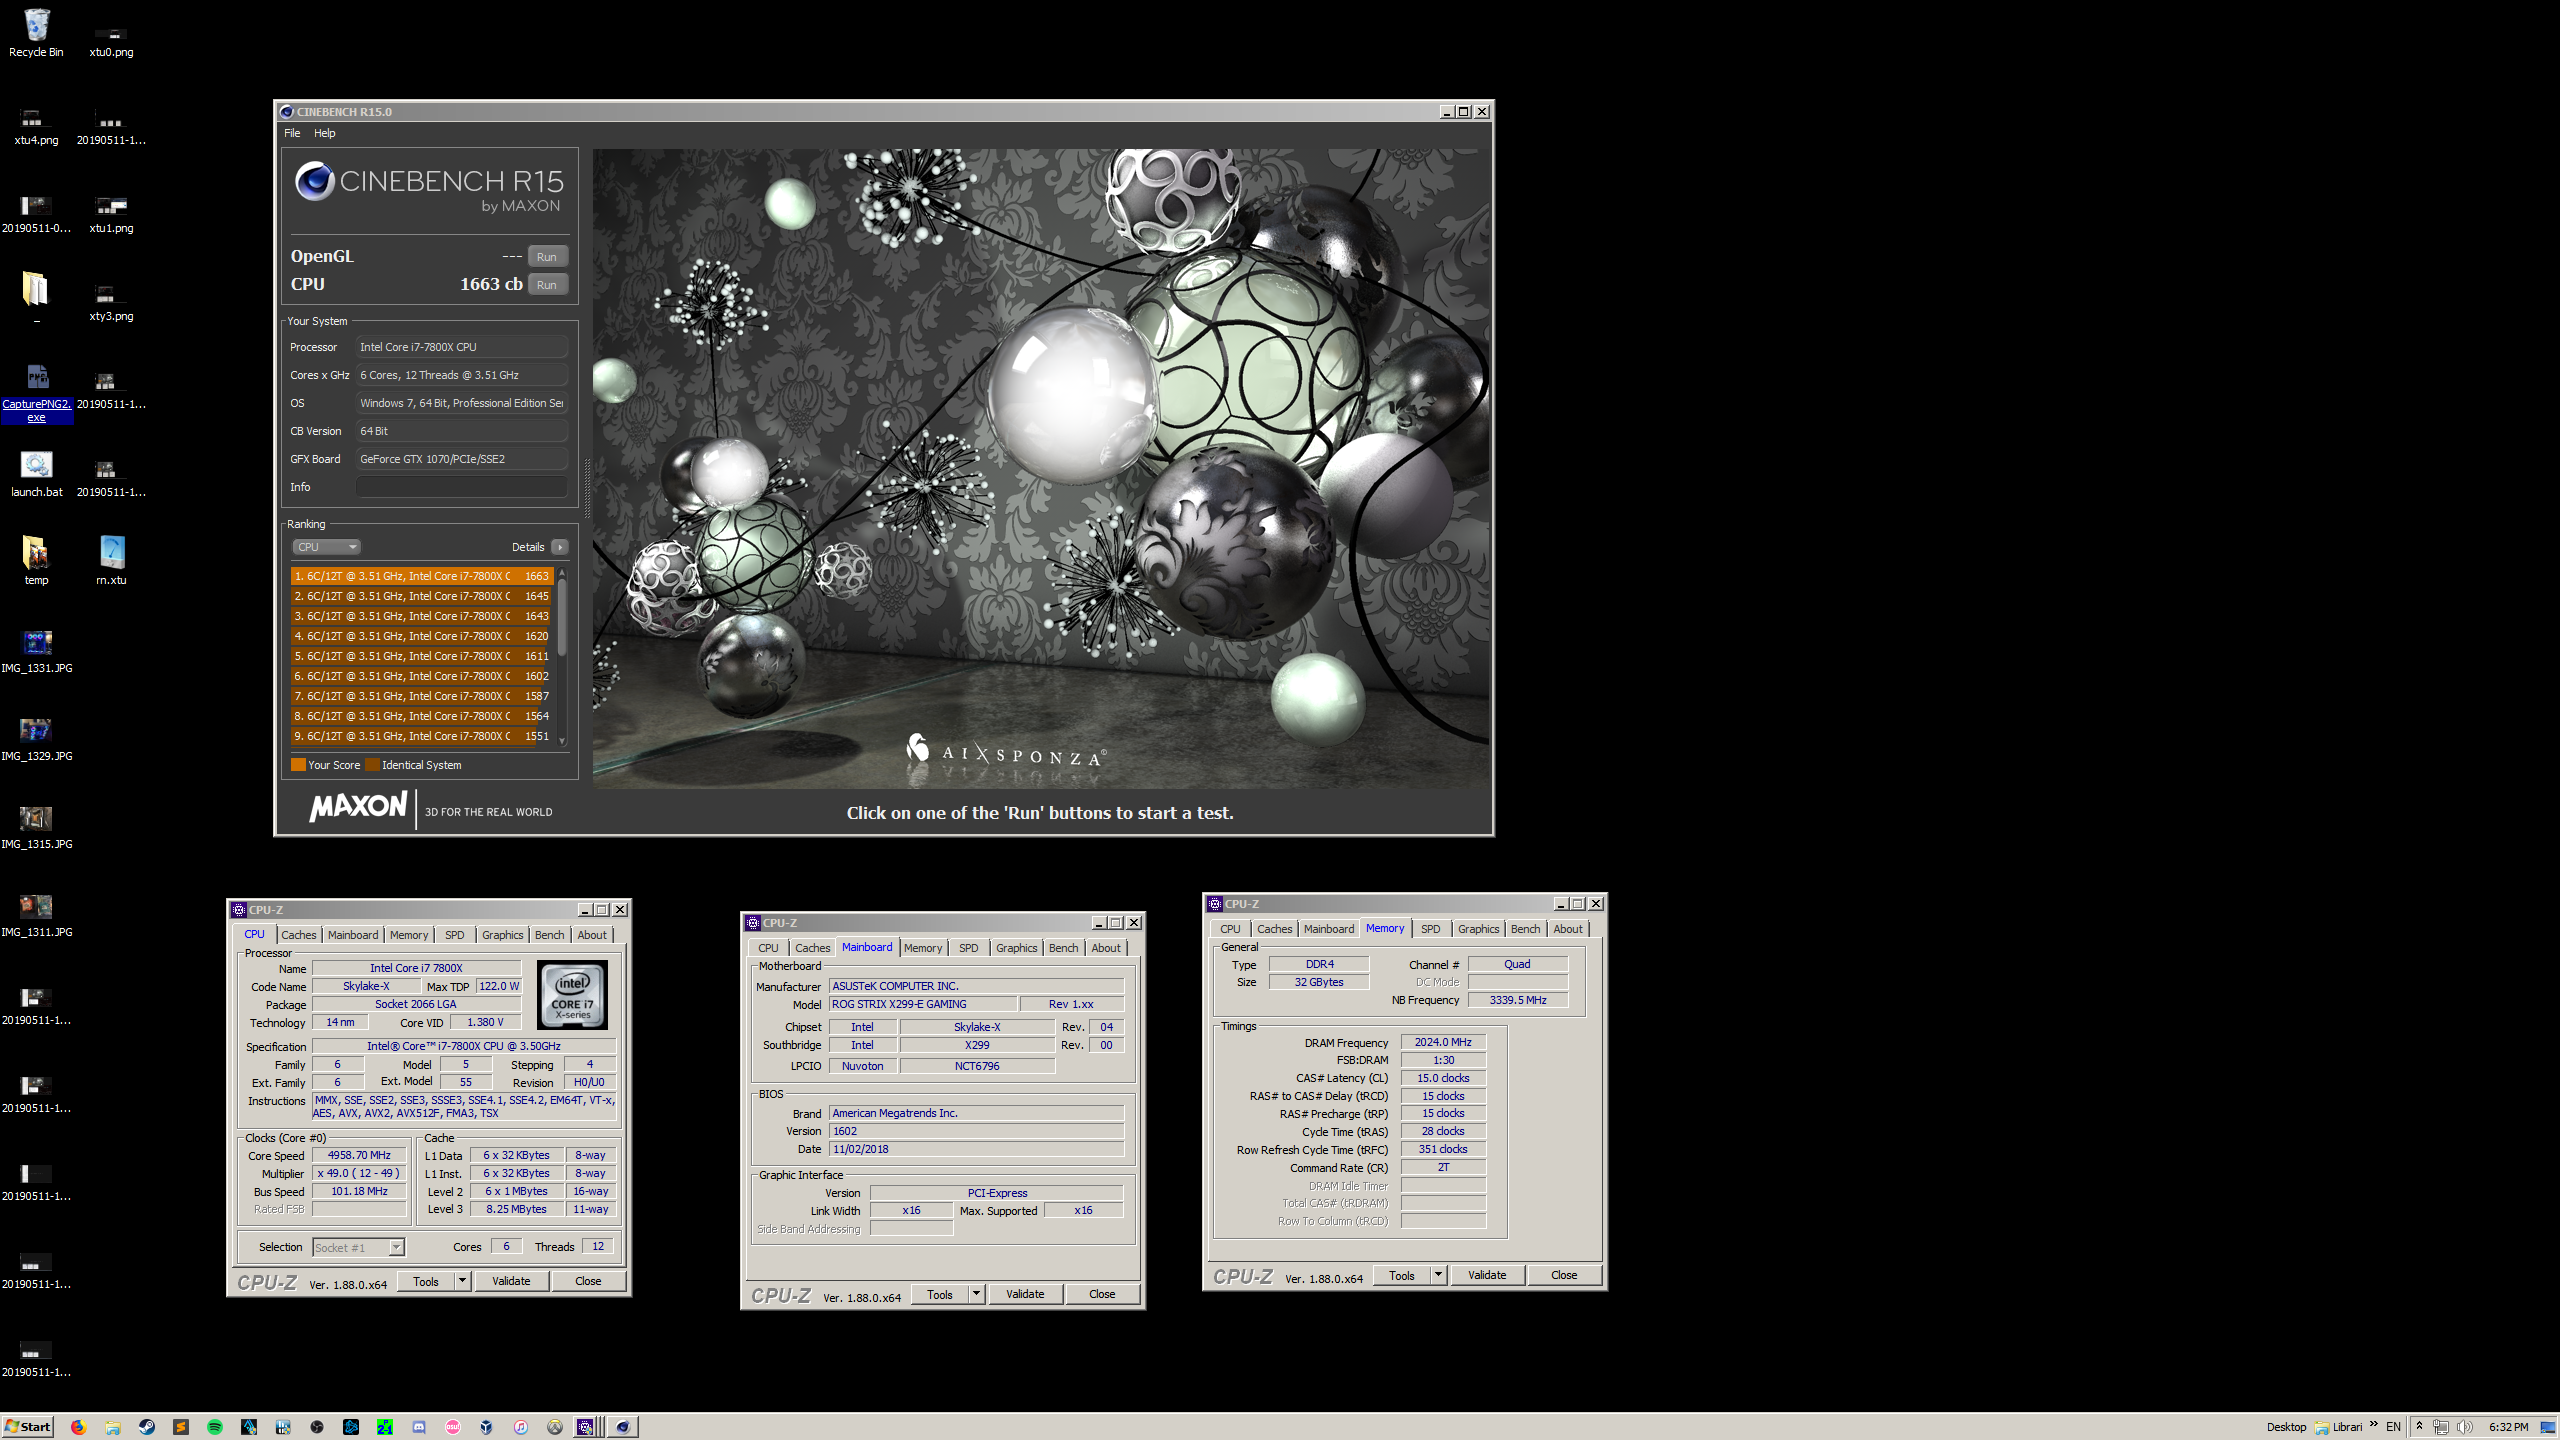Switch to SPD tab in CPU-Z Mainboard window
2560x1440 pixels.
click(969, 948)
